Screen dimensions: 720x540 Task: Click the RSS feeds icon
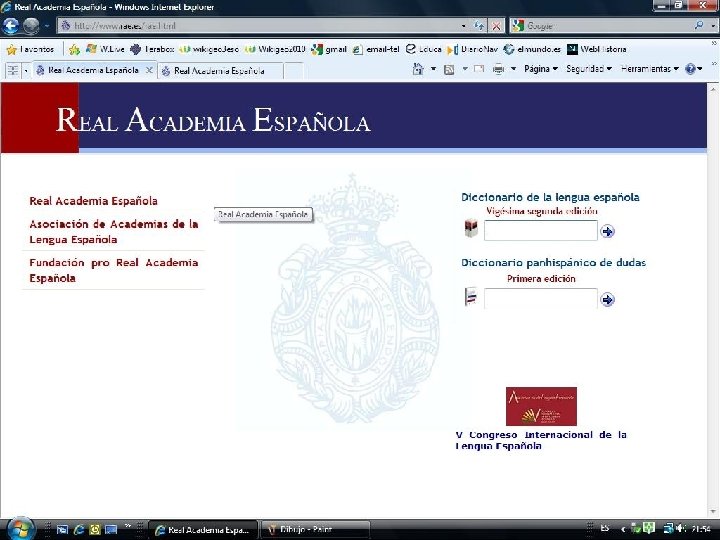(449, 69)
